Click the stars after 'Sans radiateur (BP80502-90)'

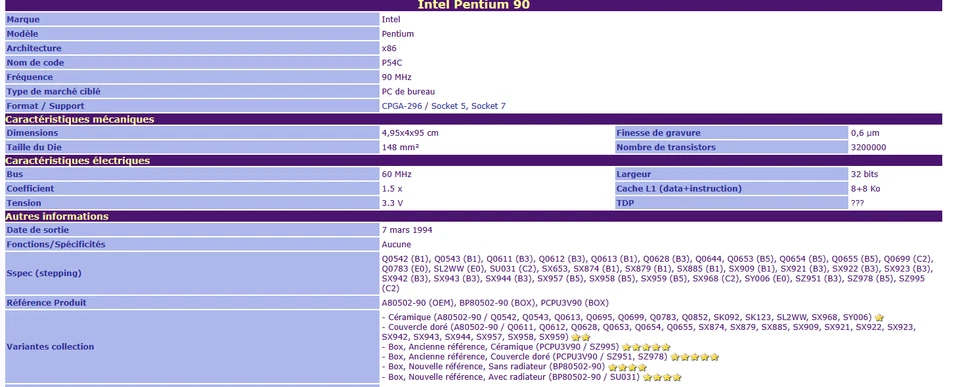point(627,367)
